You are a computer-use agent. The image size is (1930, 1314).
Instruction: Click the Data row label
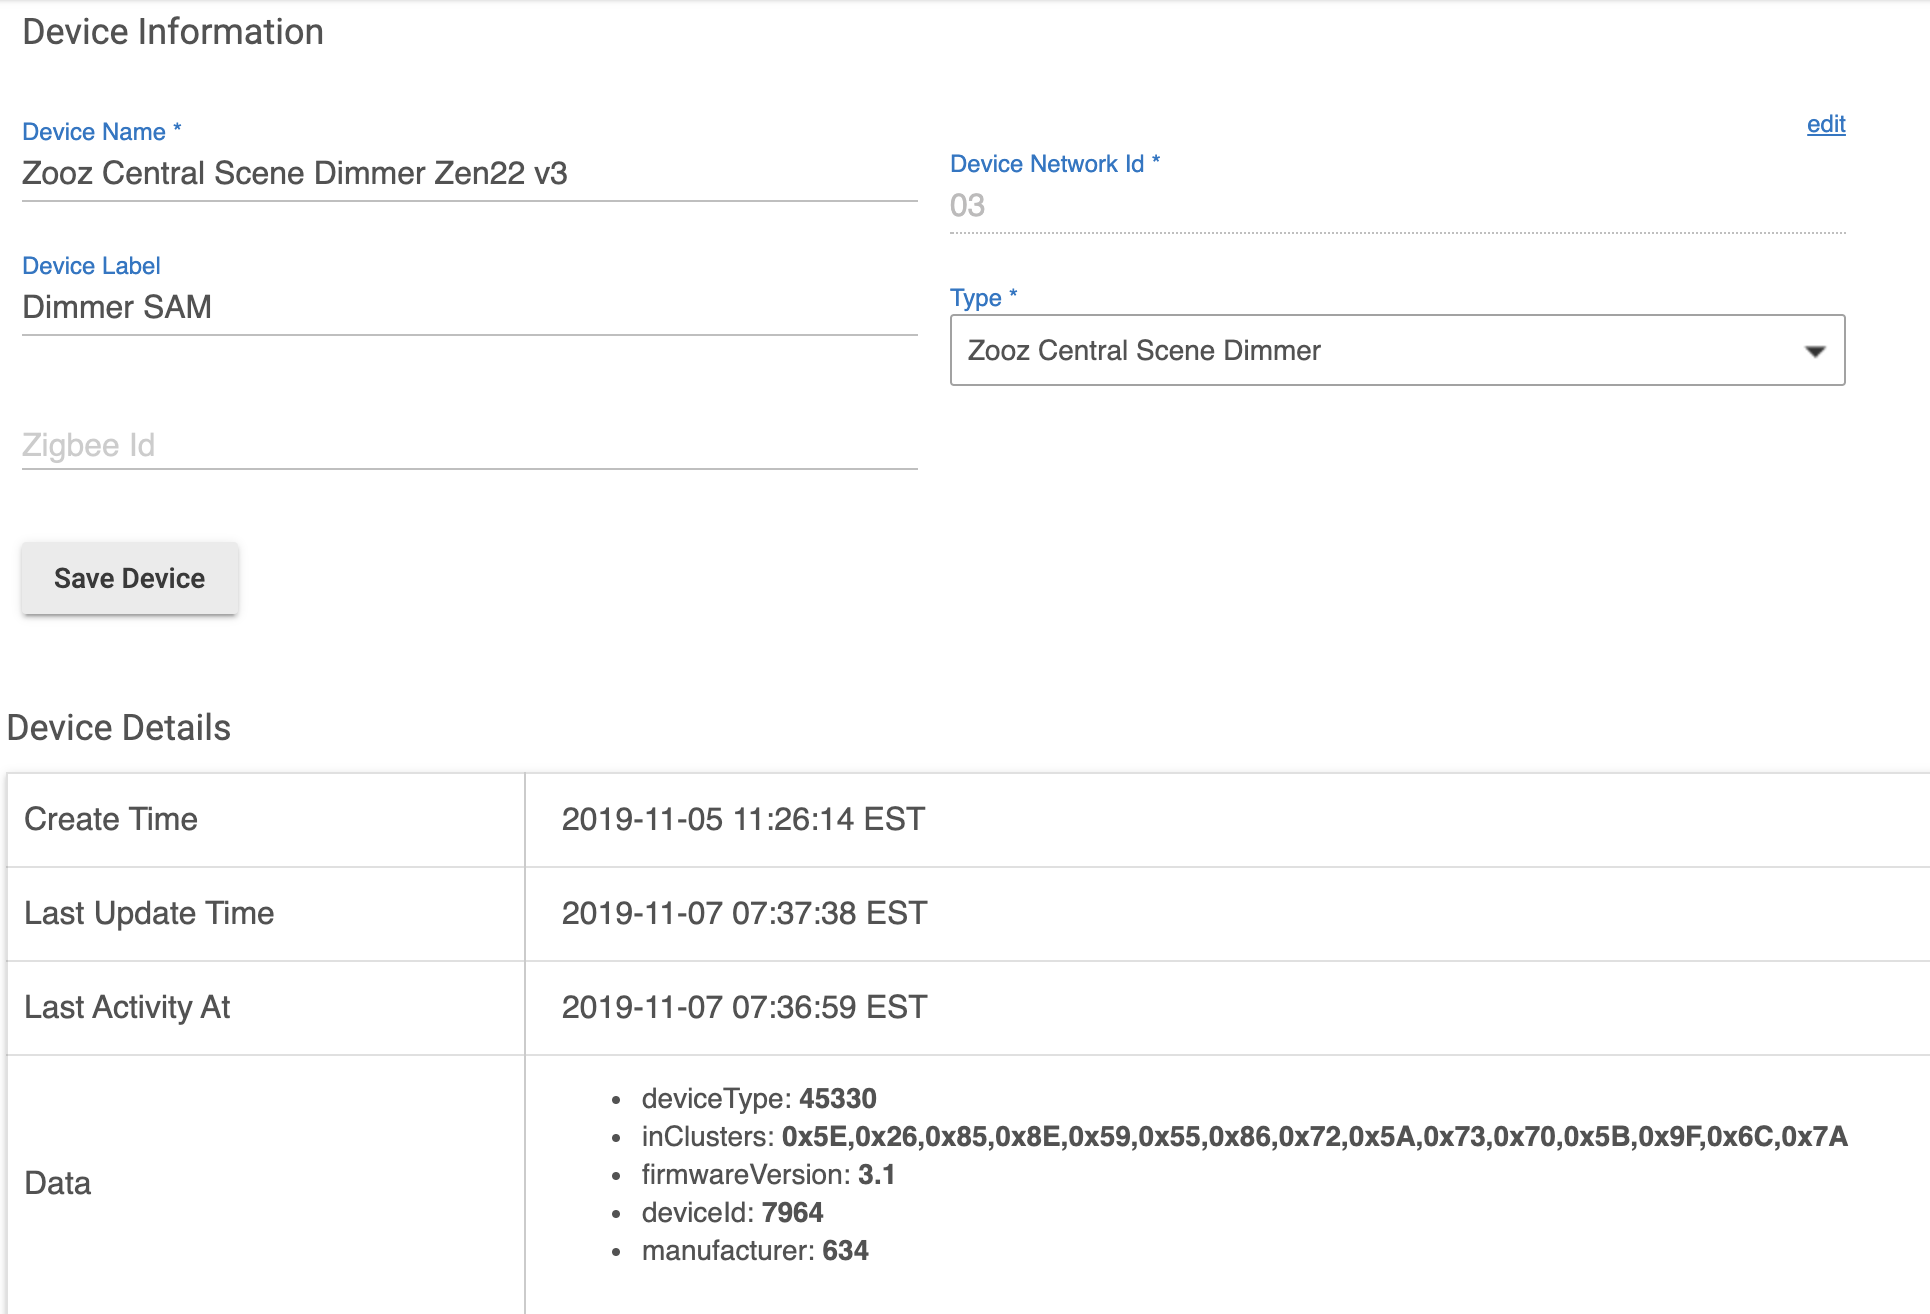tap(57, 1183)
